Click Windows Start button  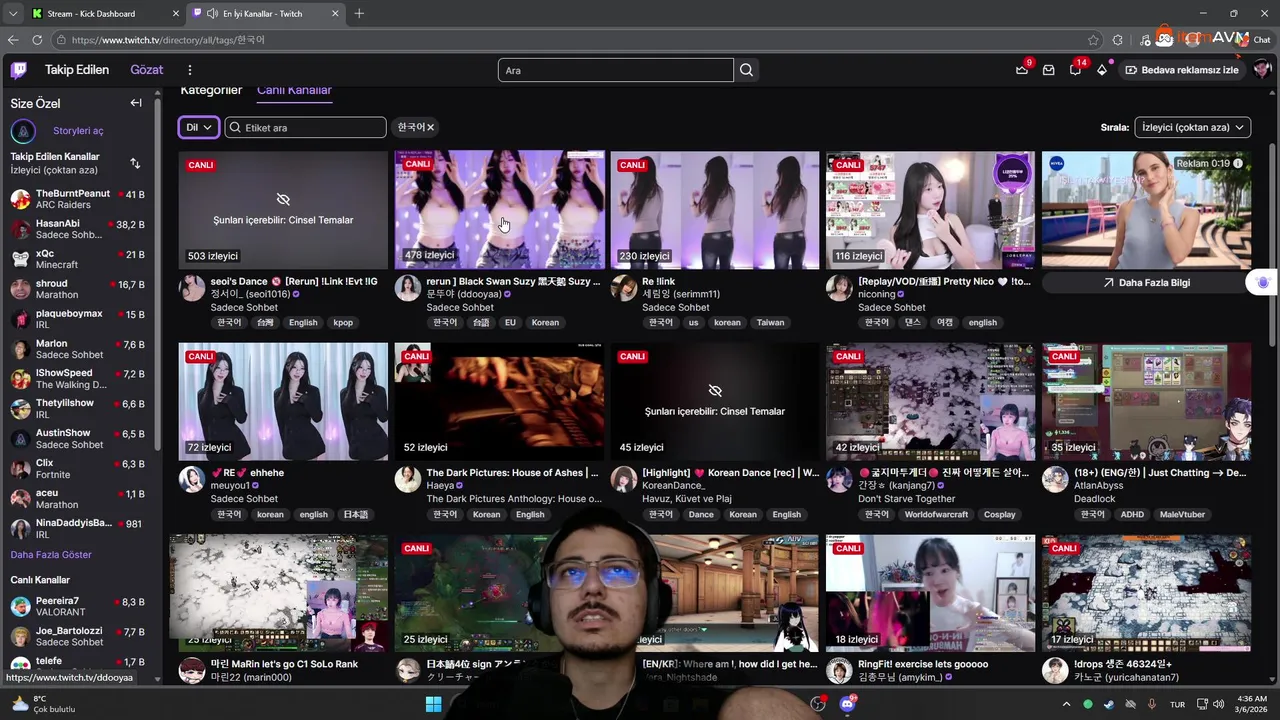pos(433,704)
